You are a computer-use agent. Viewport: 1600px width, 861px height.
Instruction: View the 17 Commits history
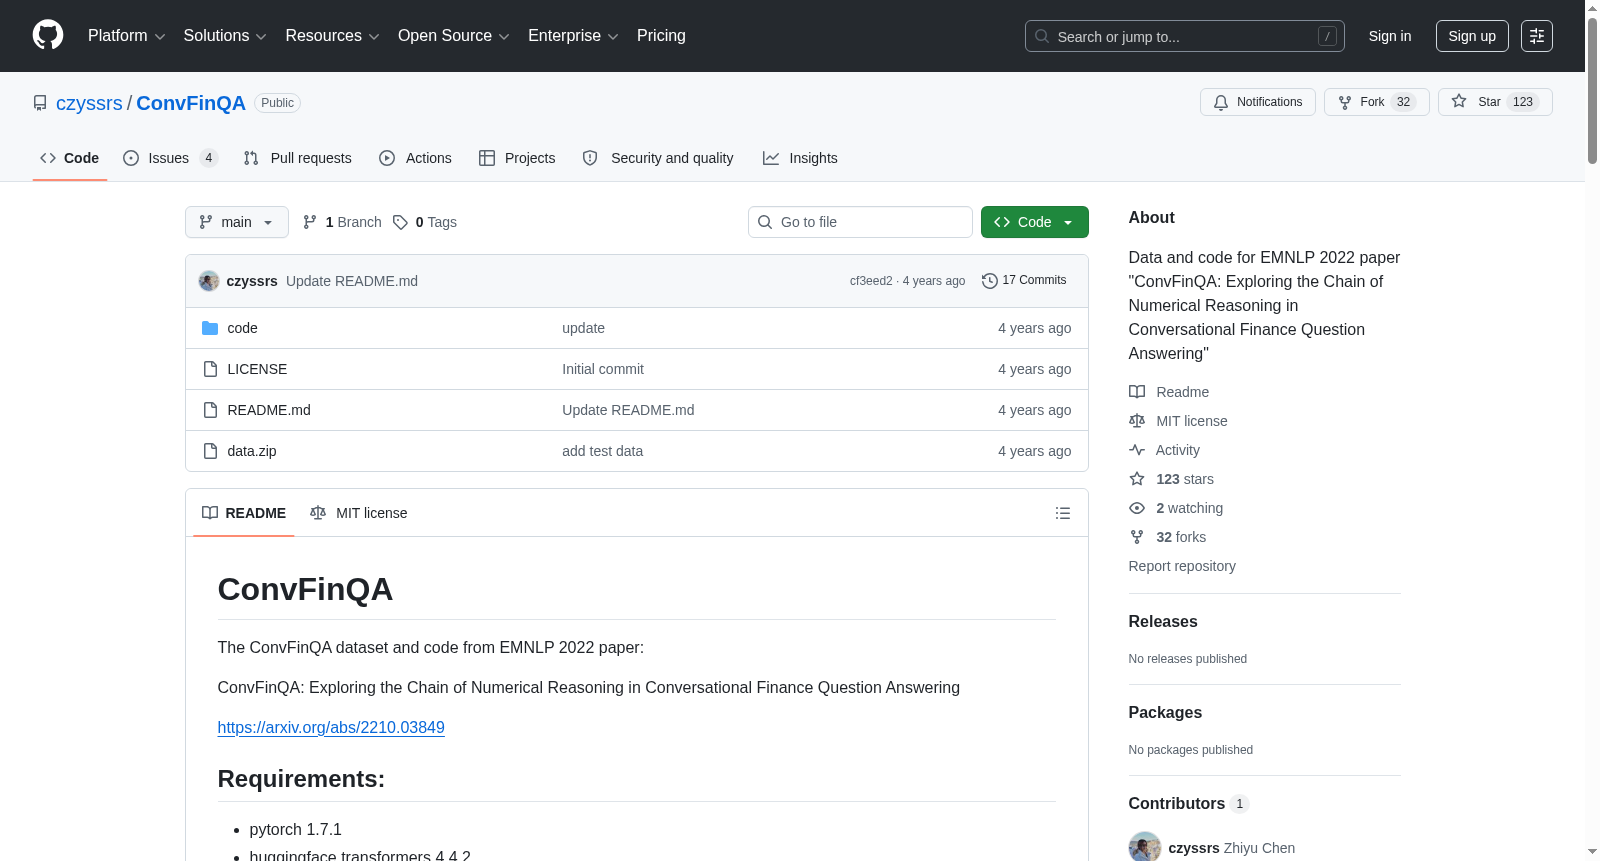pos(1024,281)
